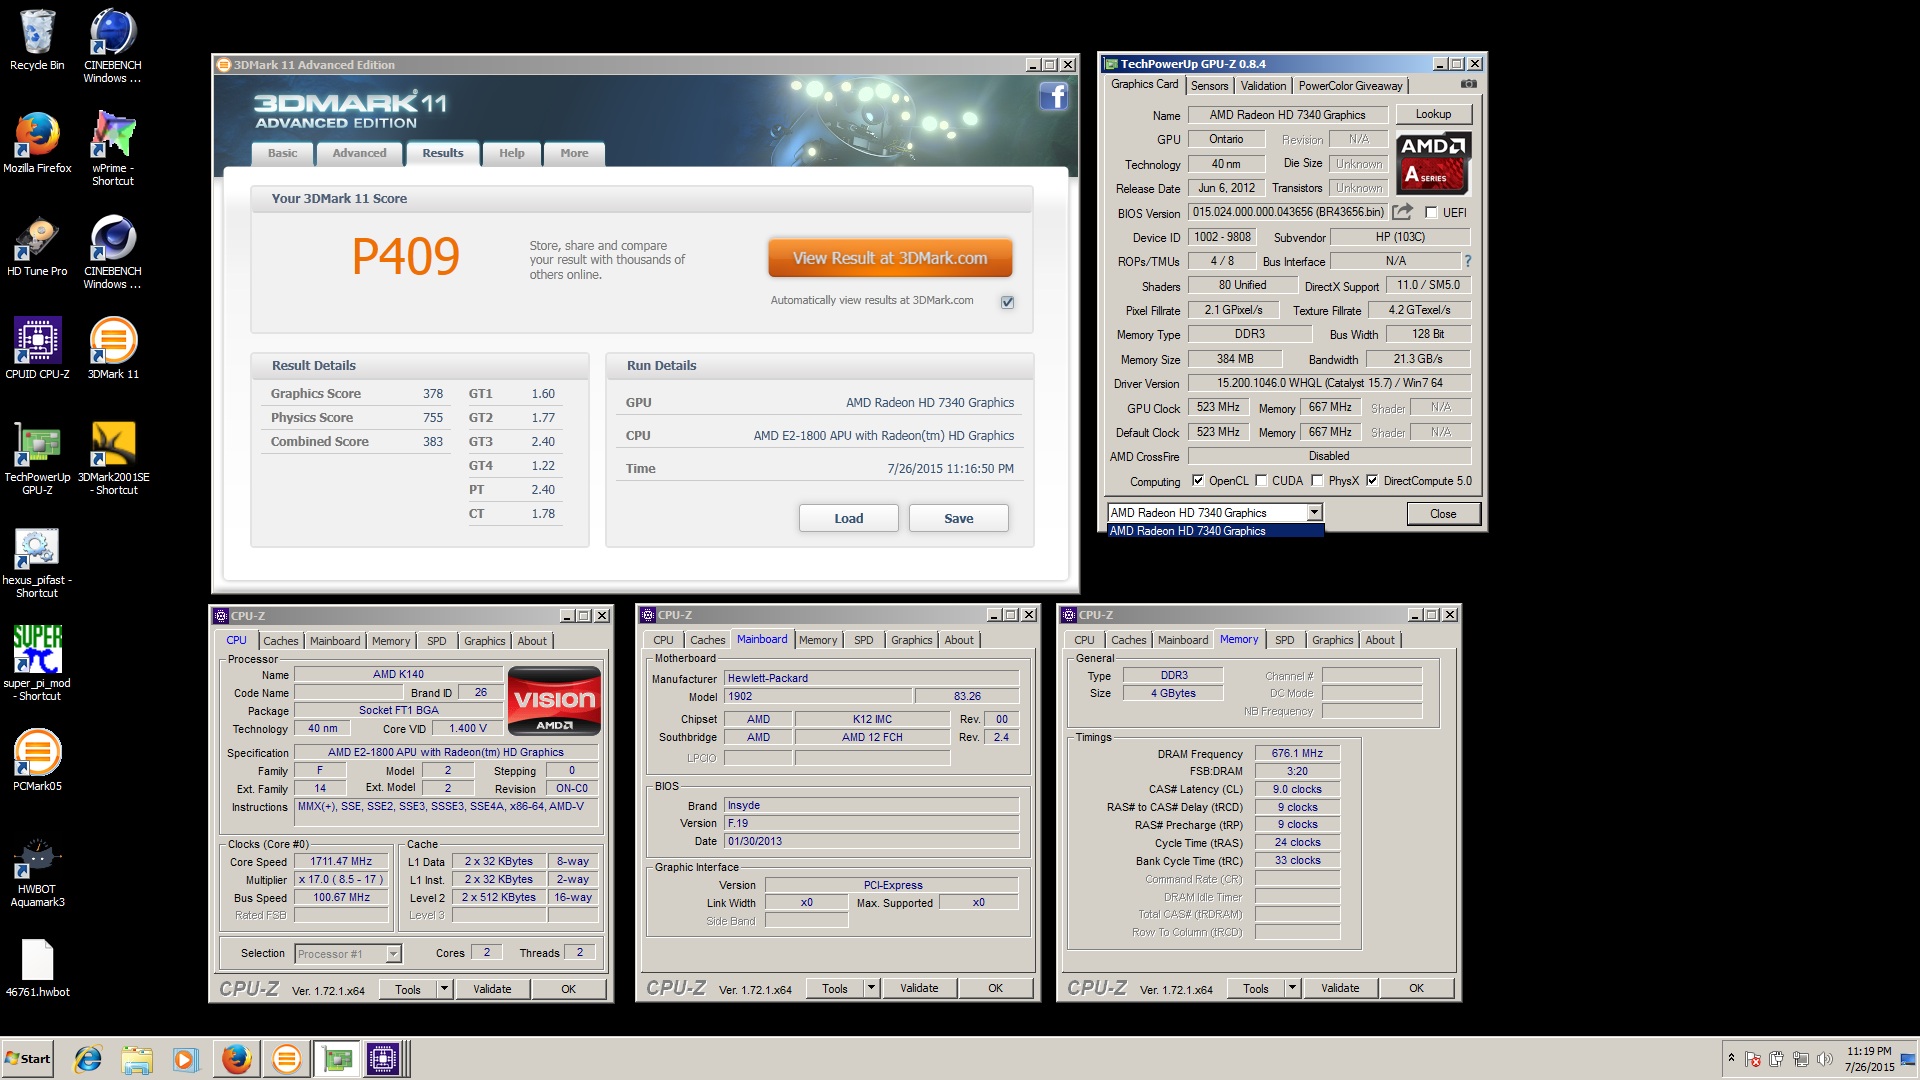Open the Processor #1 selection dropdown
The width and height of the screenshot is (1920, 1080).
tap(393, 954)
